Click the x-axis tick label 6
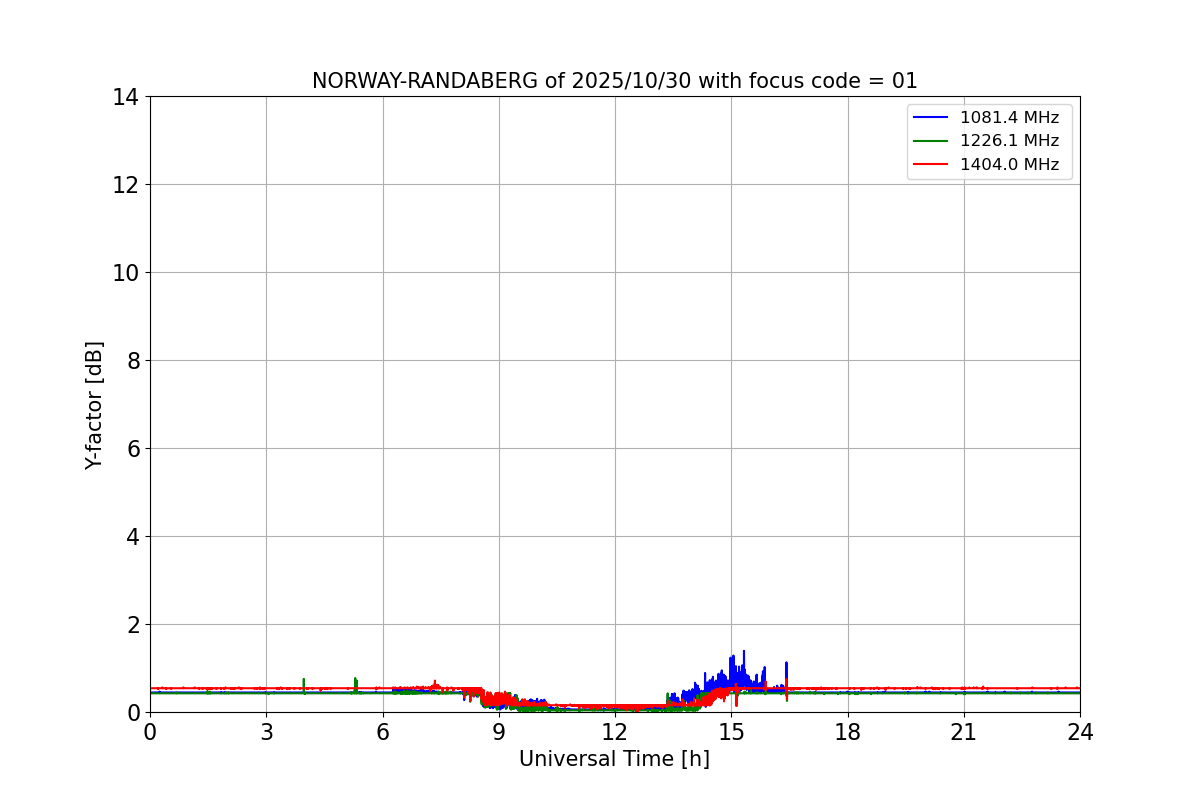 coord(383,732)
